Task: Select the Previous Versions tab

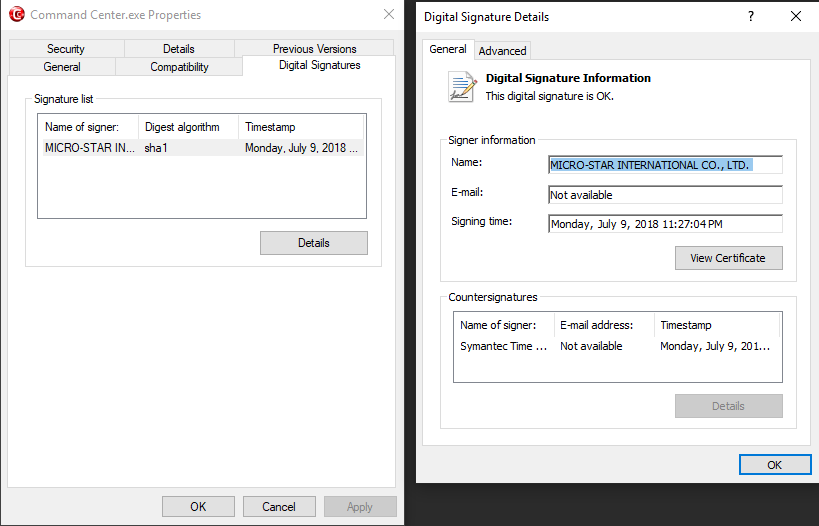Action: coord(314,48)
